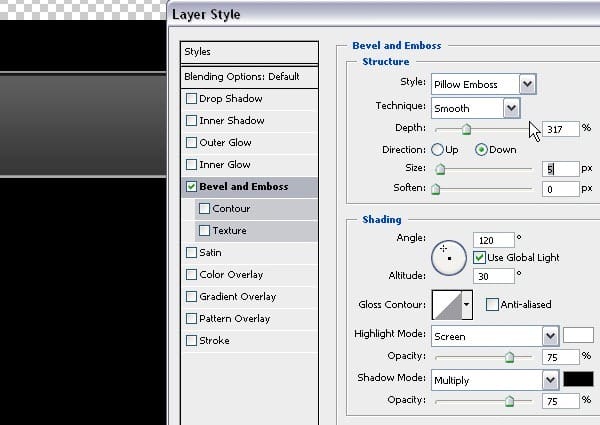Viewport: 600px width, 425px height.
Task: Click the Shadow Mode Multiply combo box
Action: pyautogui.click(x=495, y=380)
